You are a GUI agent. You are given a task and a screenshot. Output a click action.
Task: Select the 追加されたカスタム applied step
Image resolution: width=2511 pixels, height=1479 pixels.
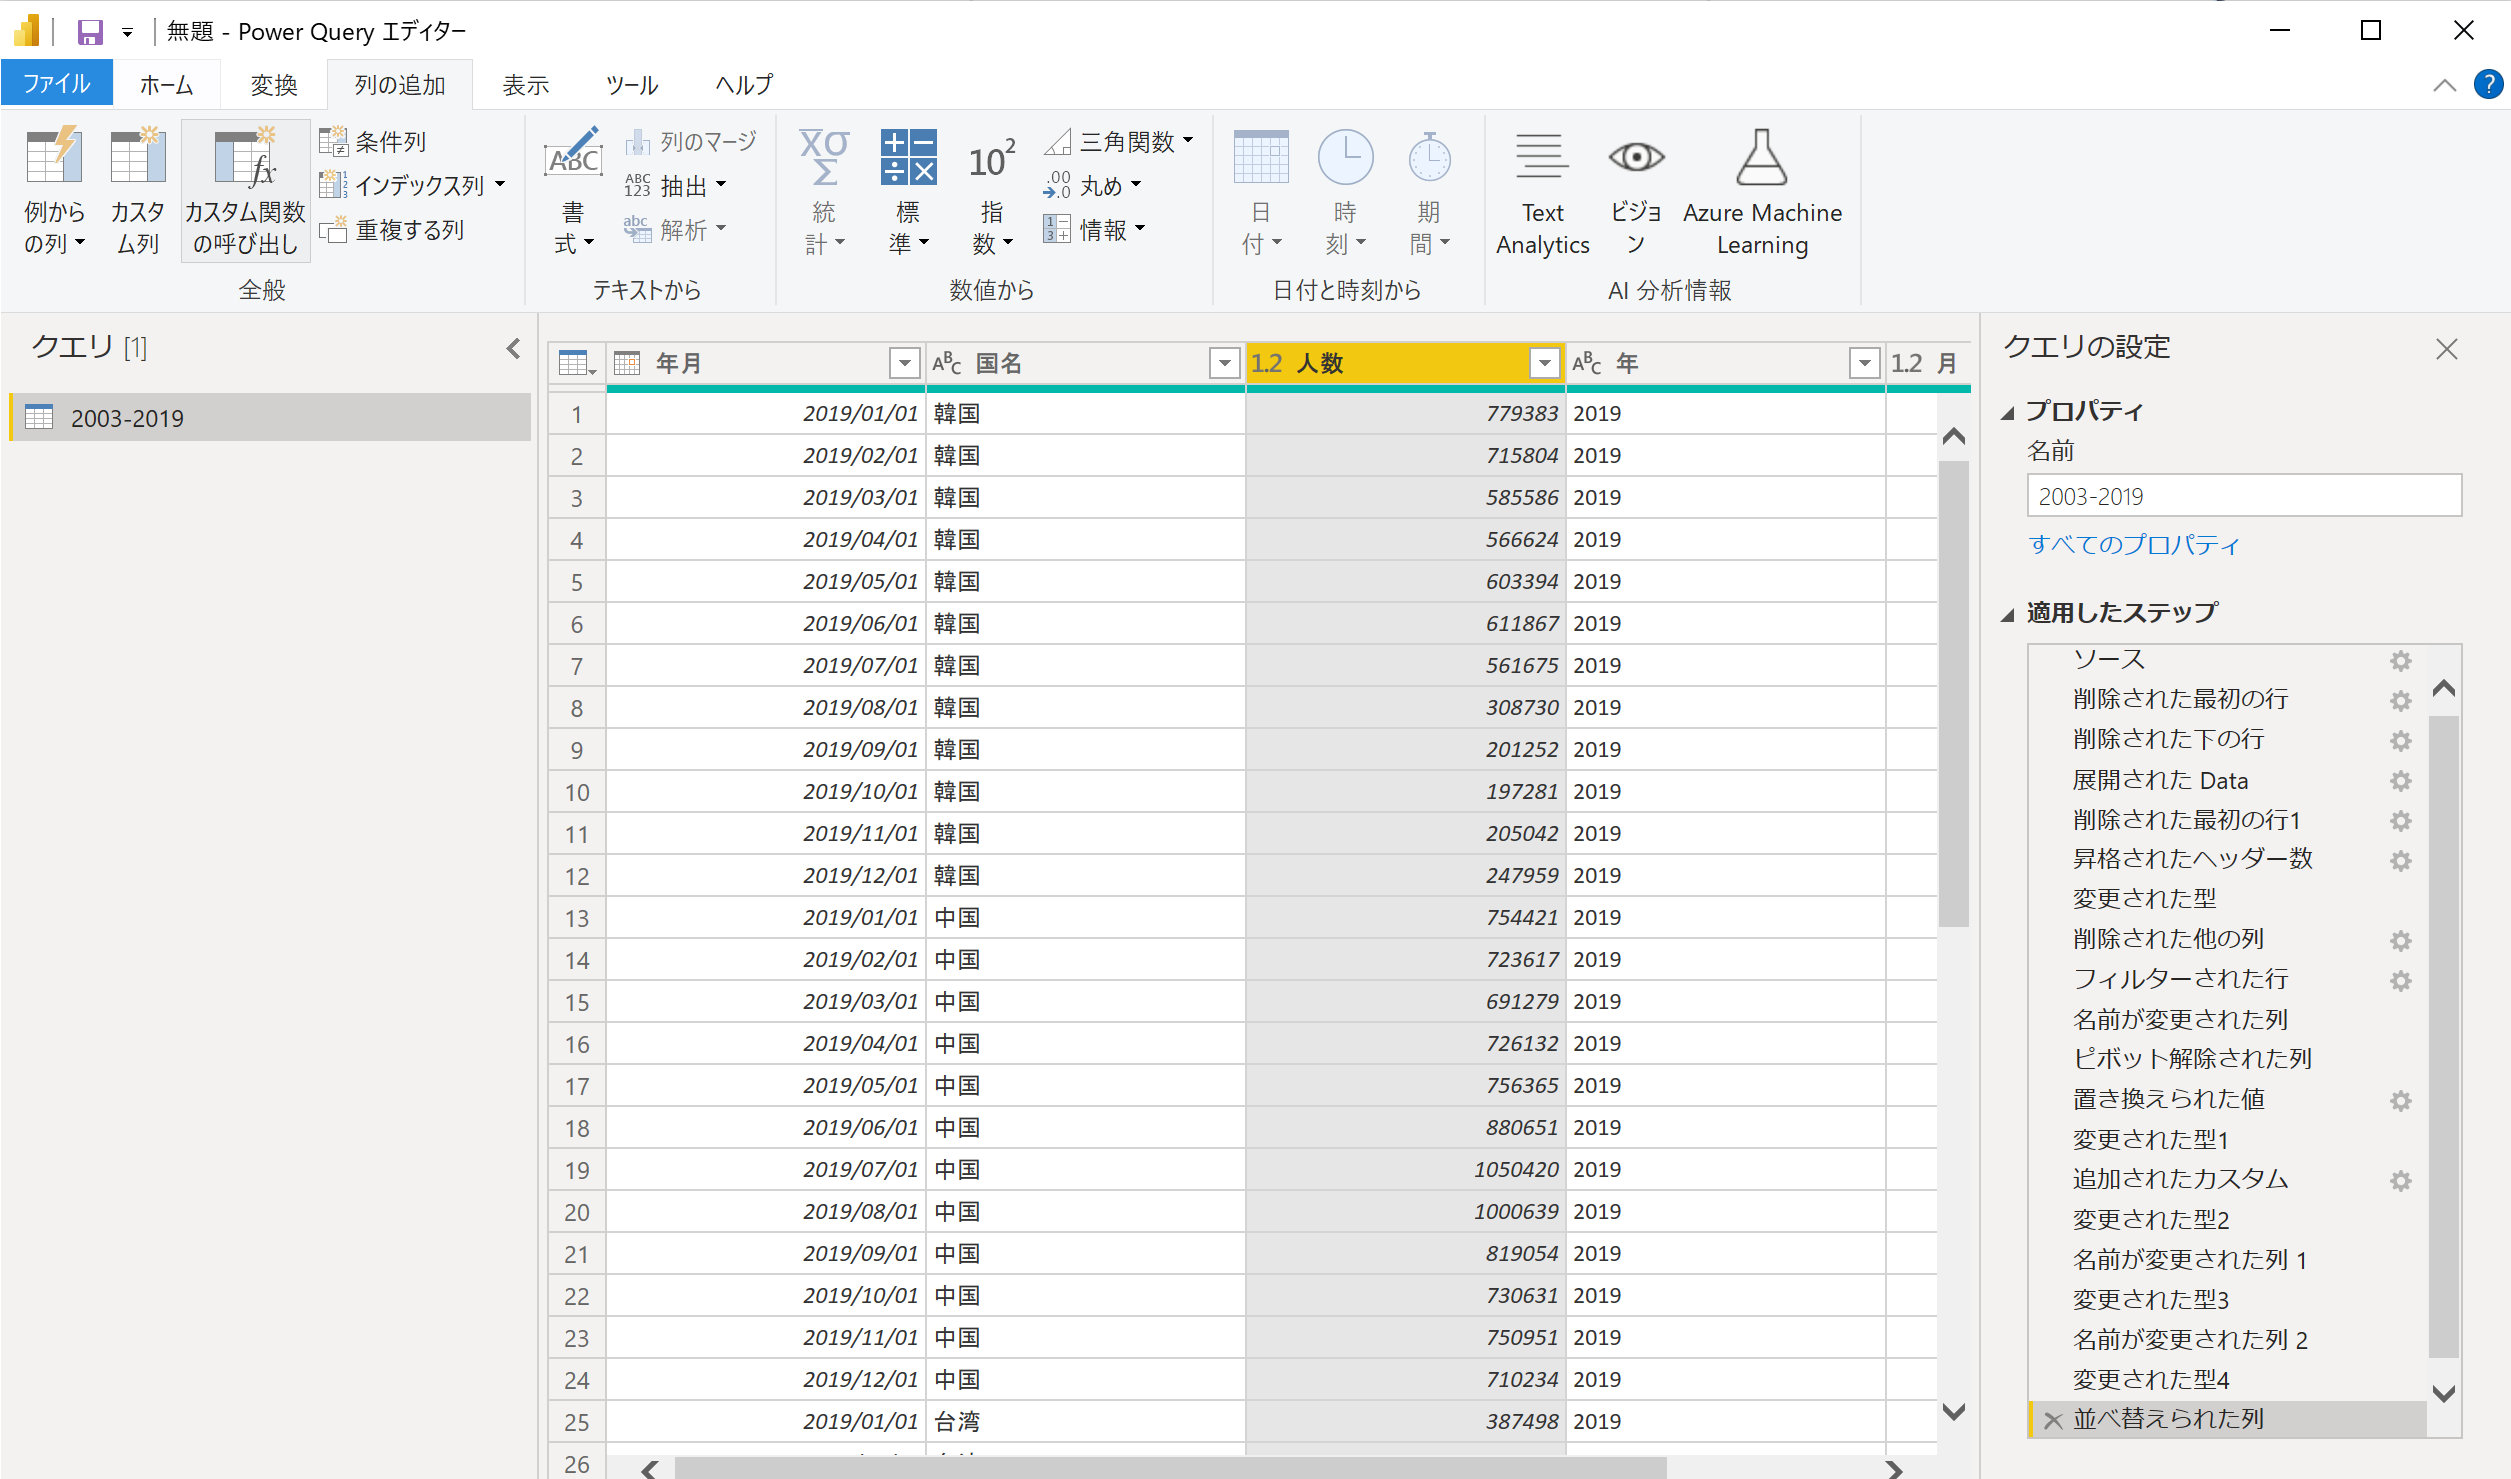pos(2180,1179)
